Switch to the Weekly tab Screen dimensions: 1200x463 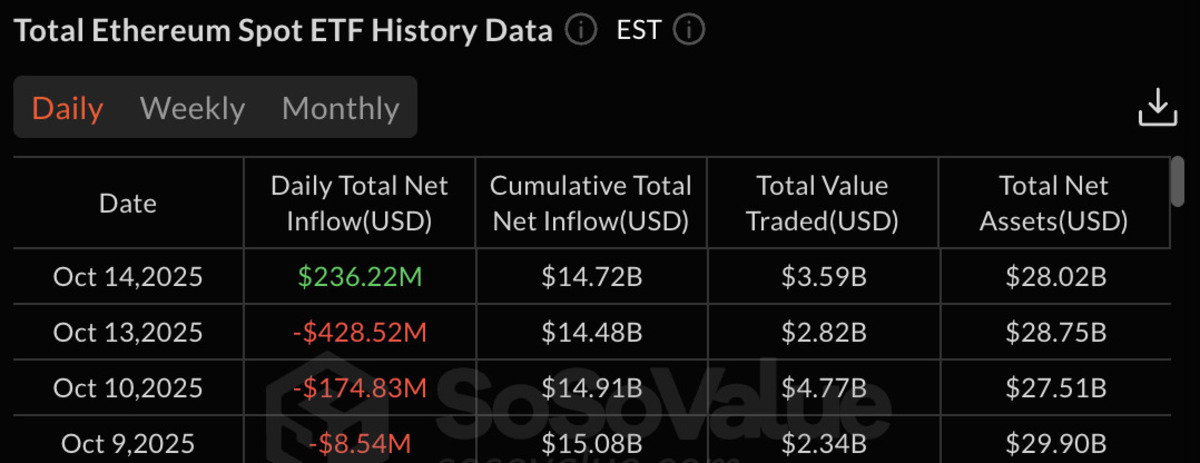tap(192, 108)
